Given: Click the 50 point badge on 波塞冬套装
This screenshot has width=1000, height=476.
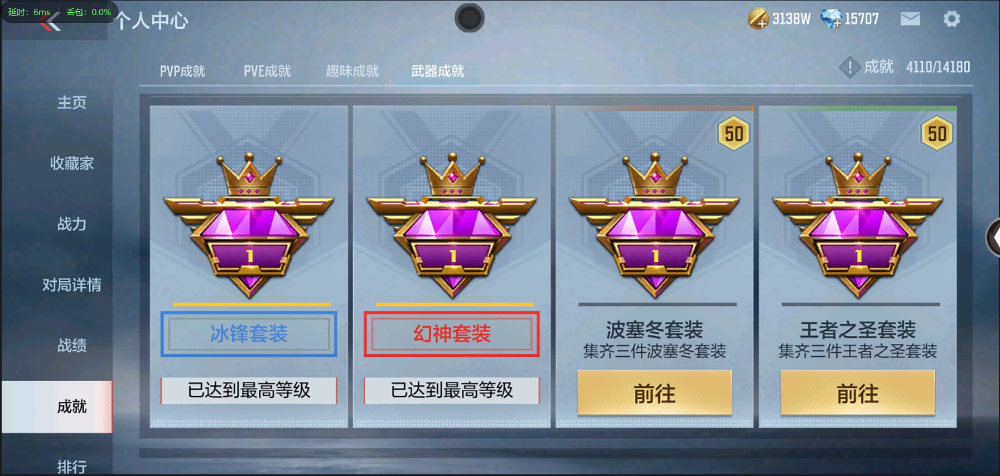Looking at the screenshot, I should (734, 133).
